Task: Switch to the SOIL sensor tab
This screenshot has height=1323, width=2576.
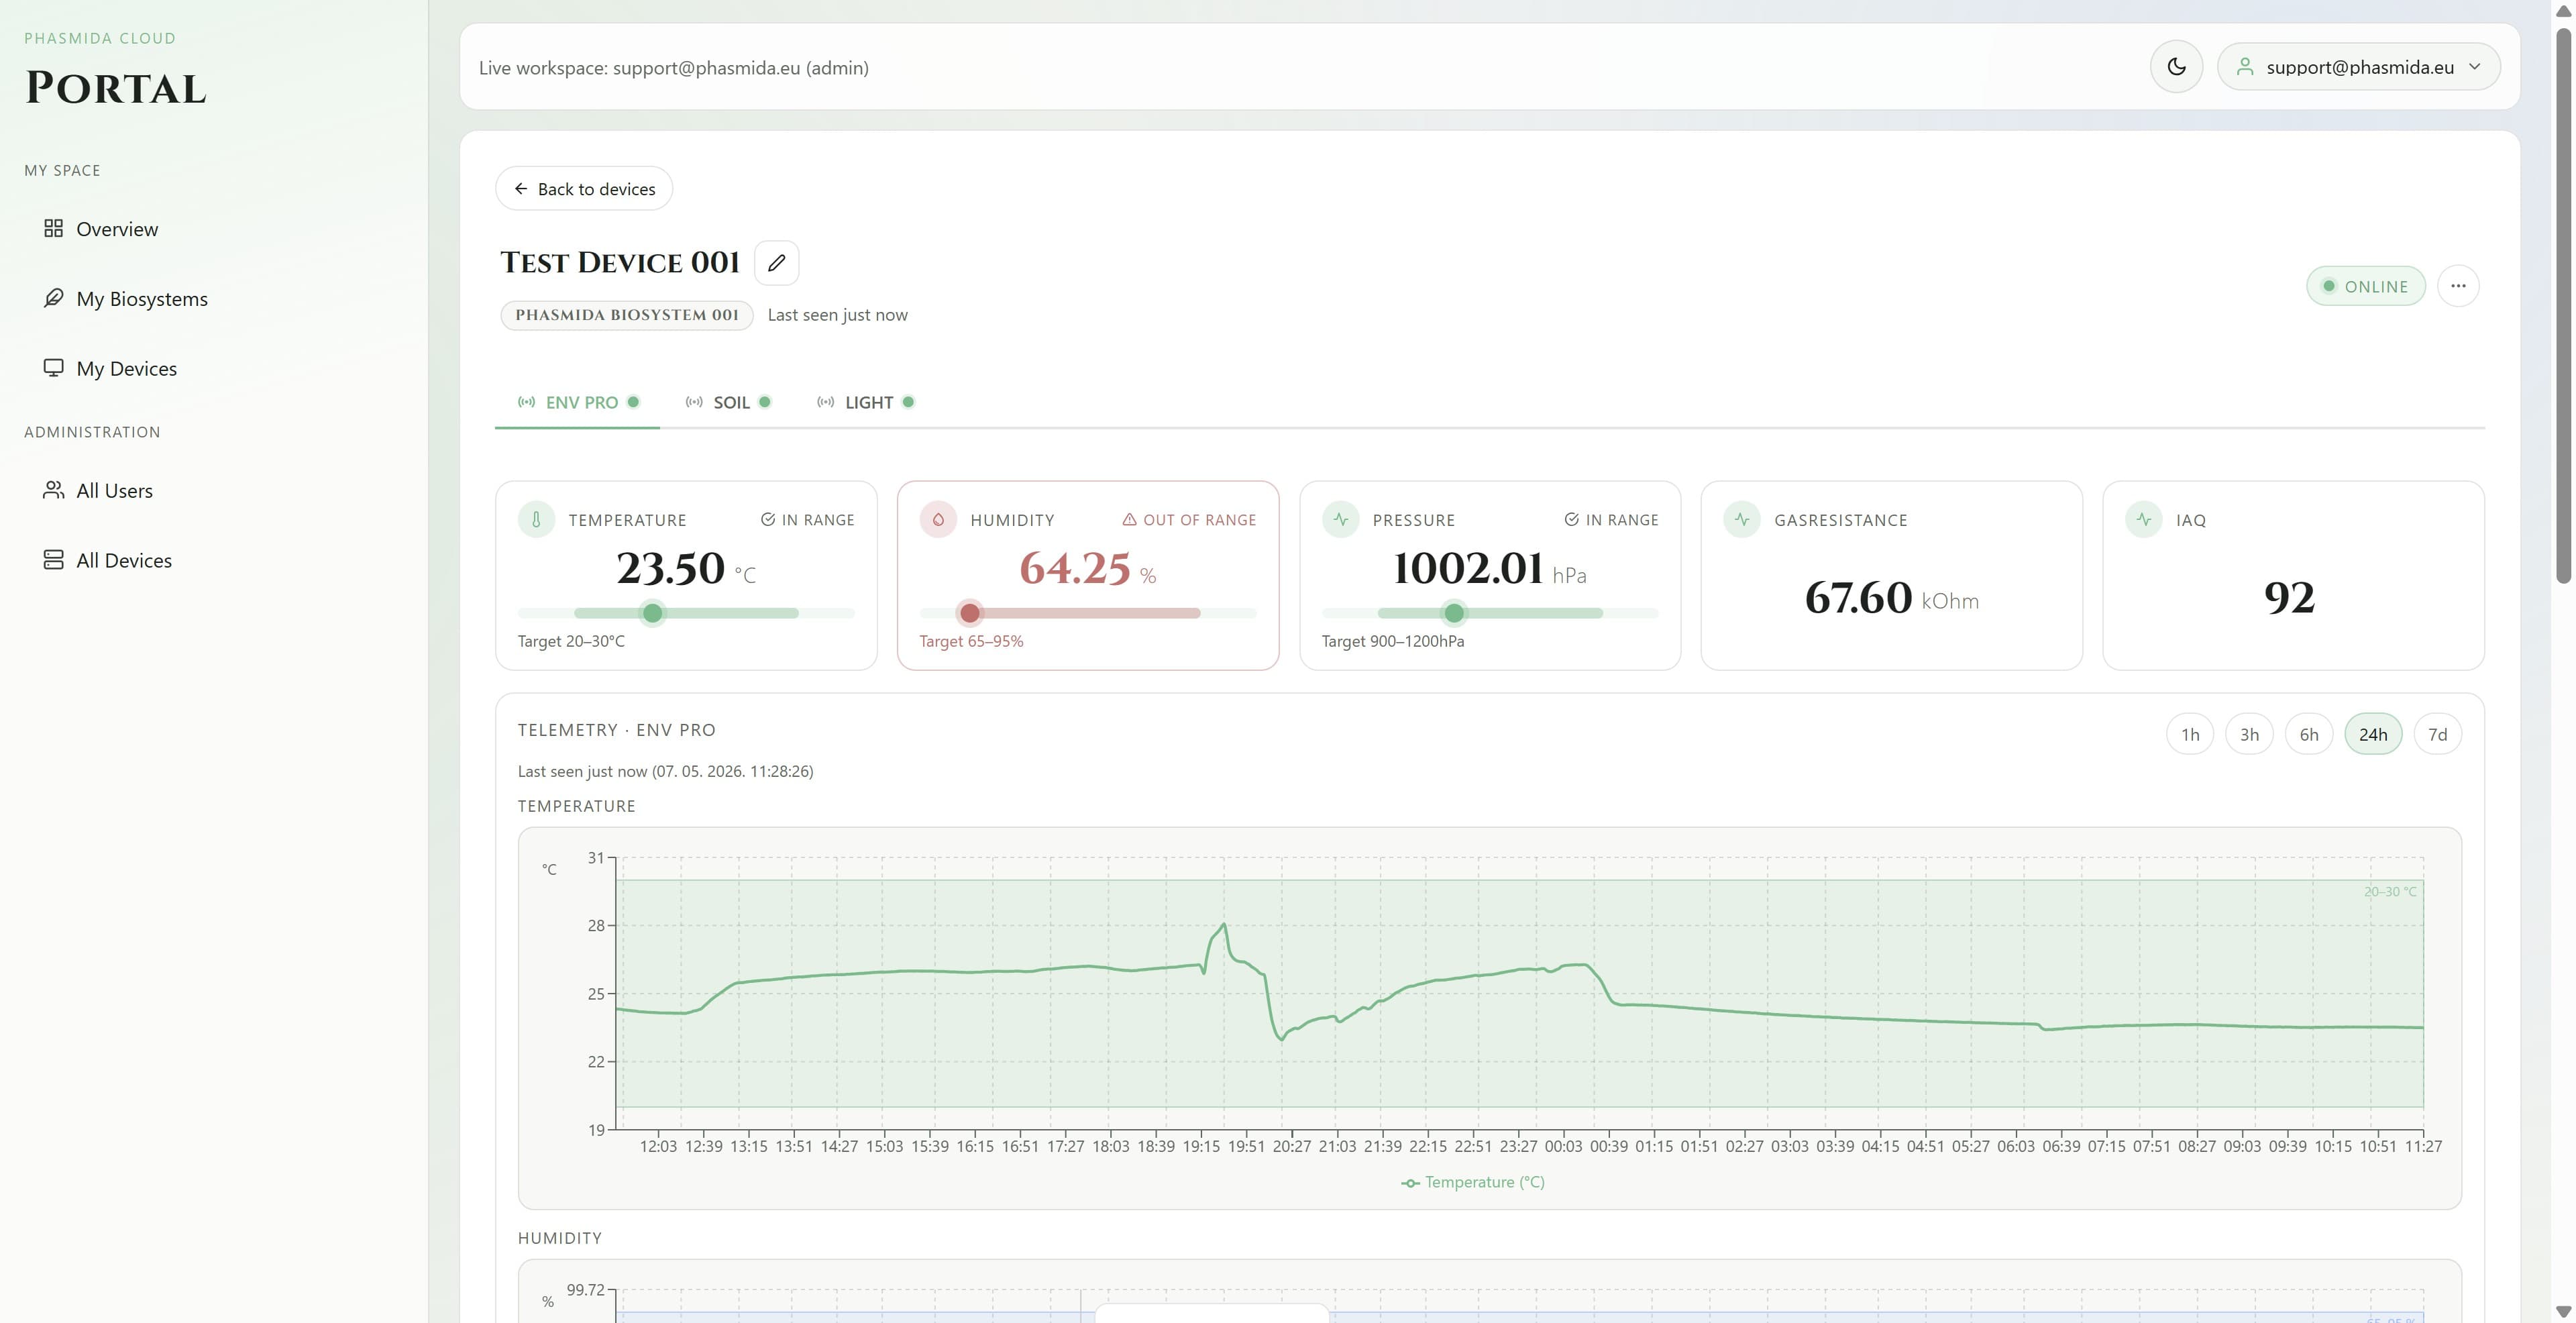Action: tap(728, 402)
